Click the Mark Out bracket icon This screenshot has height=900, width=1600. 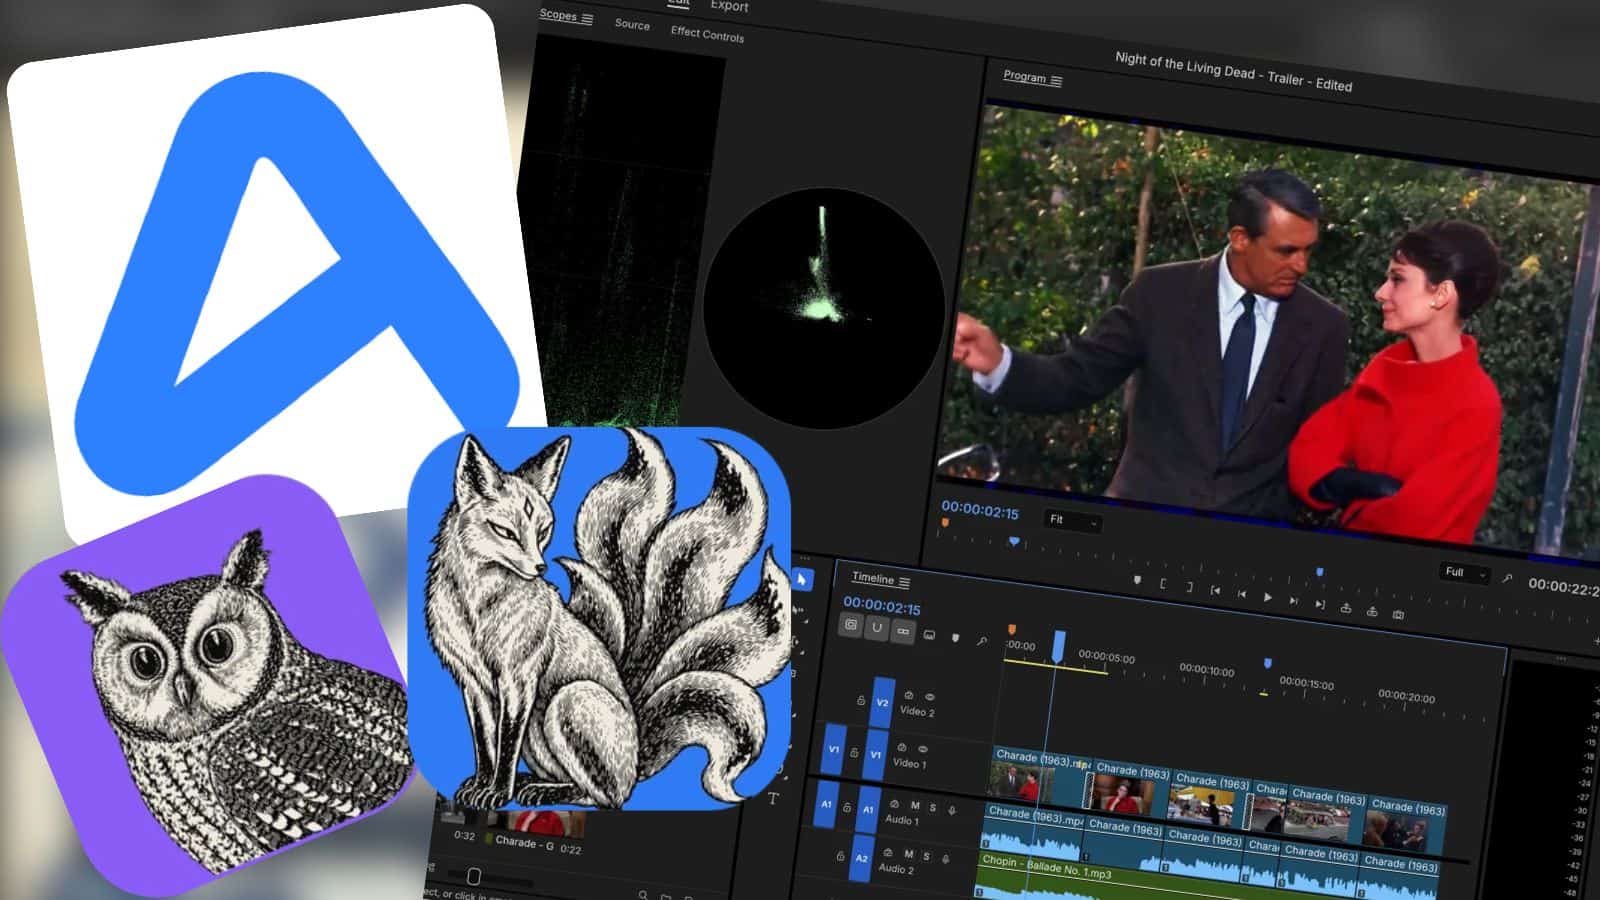[x=1189, y=587]
